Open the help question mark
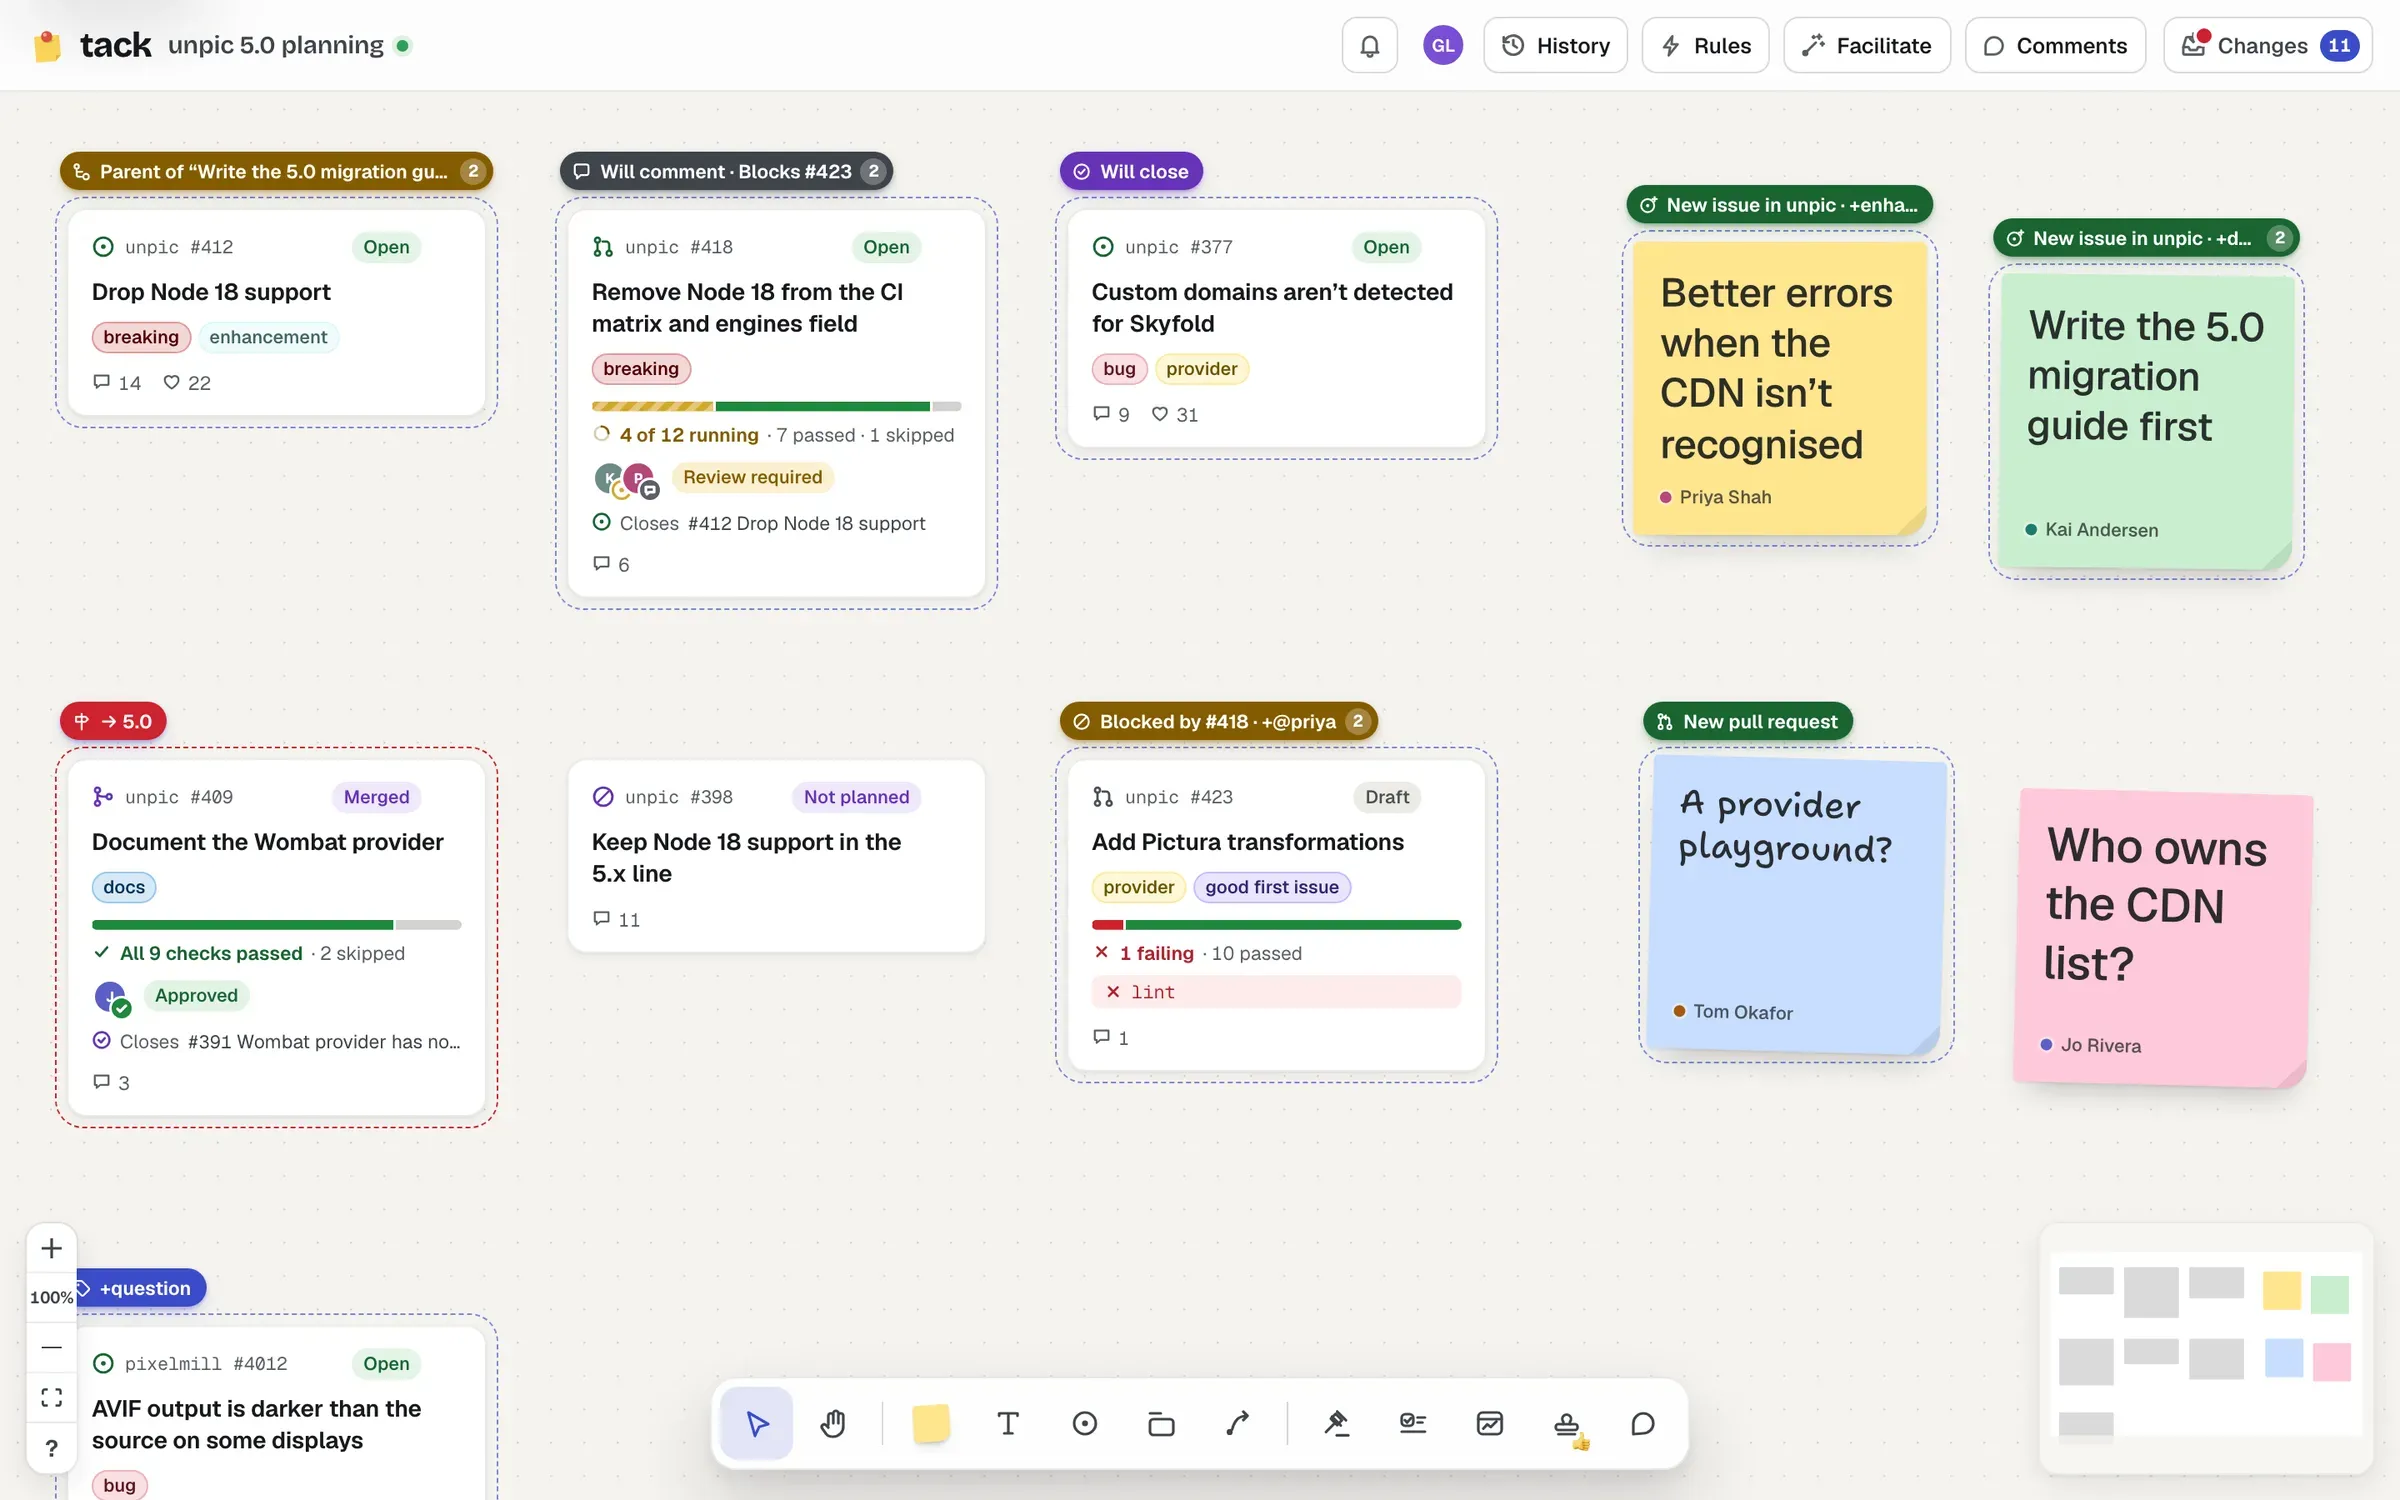 tap(52, 1447)
